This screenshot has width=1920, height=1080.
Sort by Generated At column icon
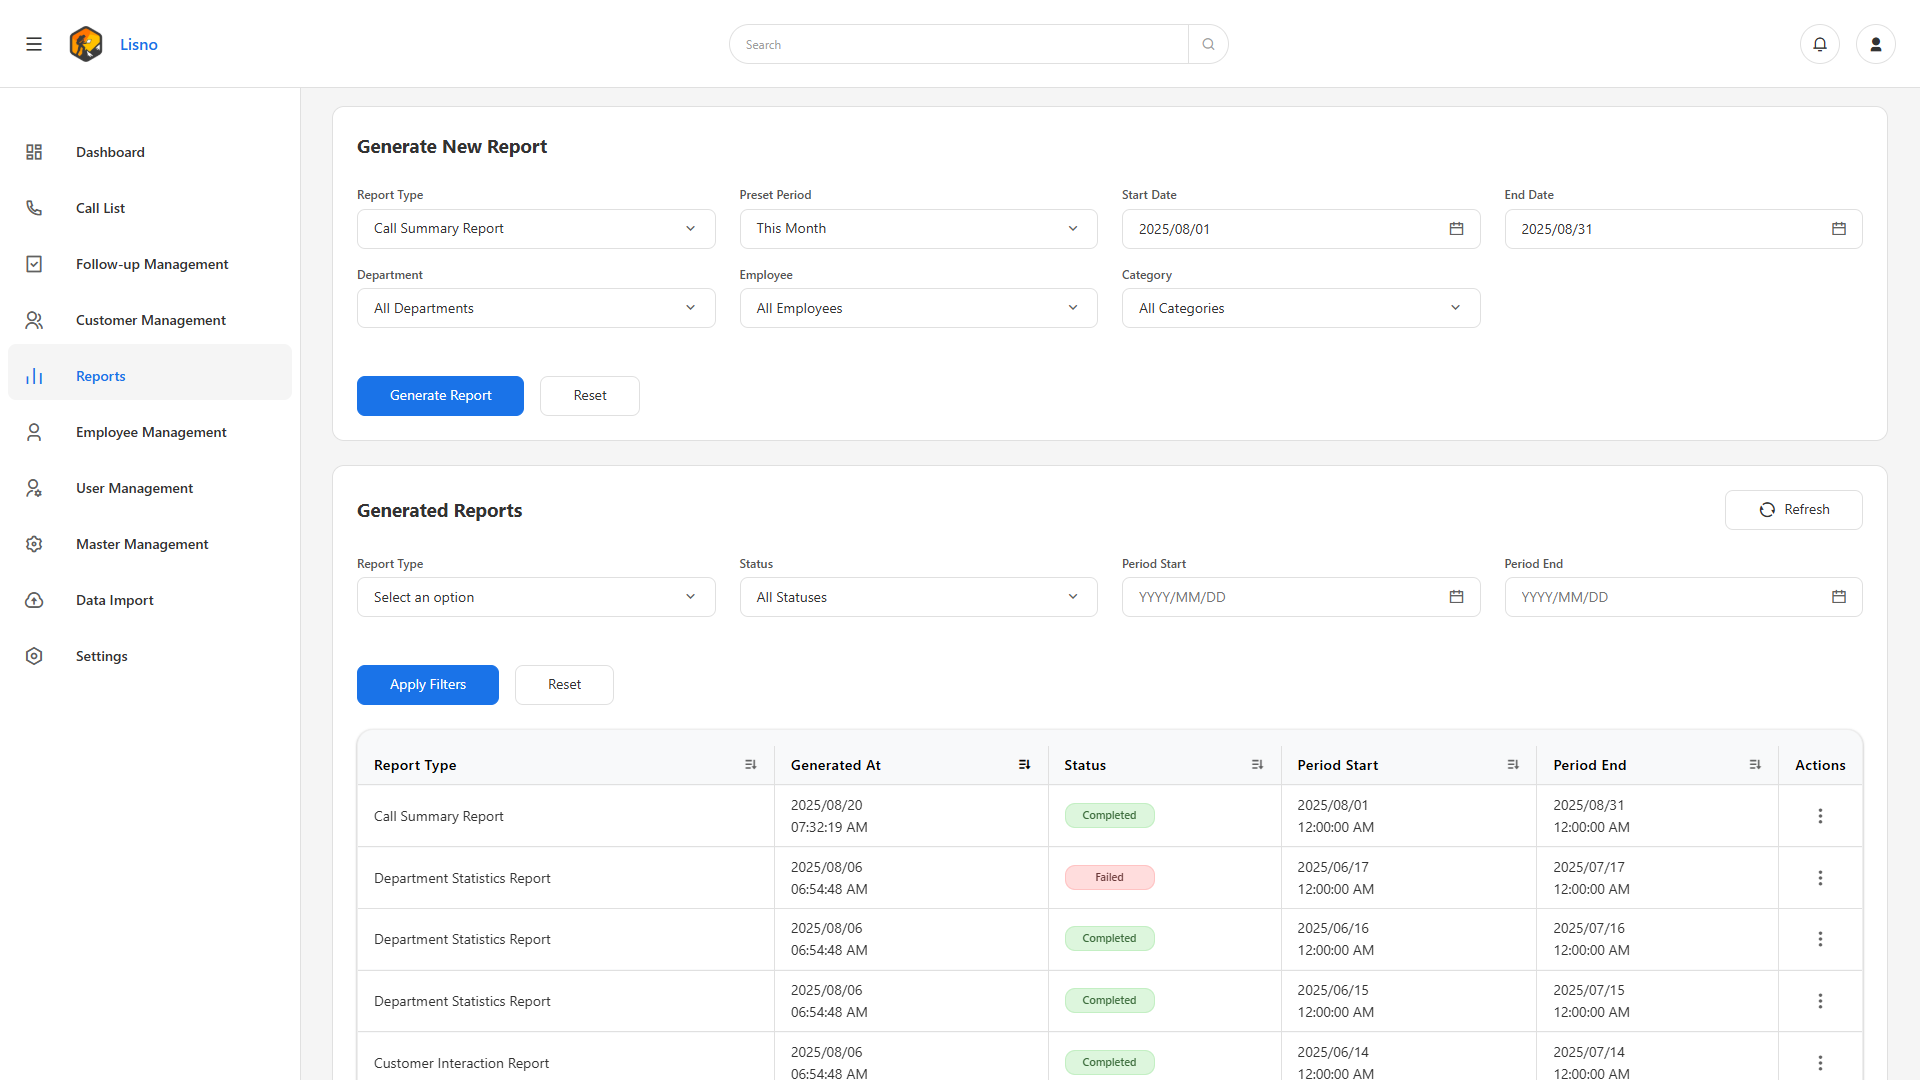coord(1024,765)
